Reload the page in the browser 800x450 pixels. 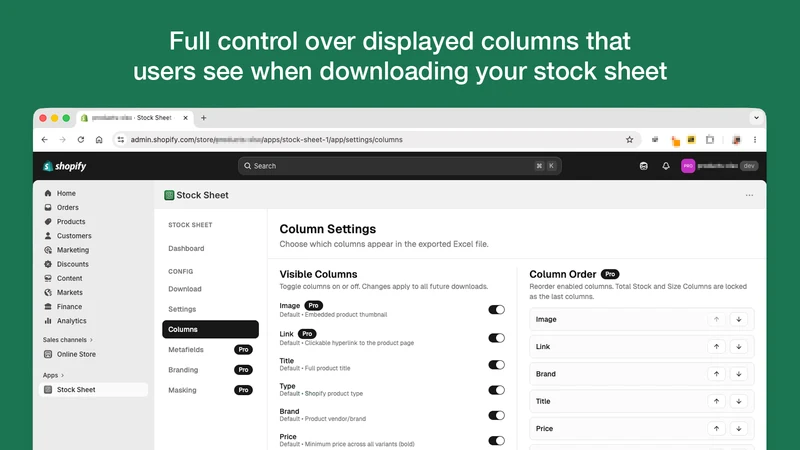[81, 140]
